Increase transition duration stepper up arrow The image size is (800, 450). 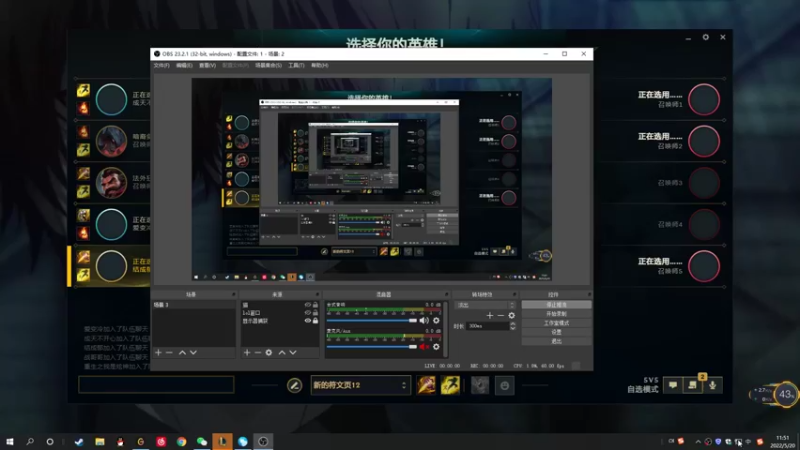coord(513,323)
